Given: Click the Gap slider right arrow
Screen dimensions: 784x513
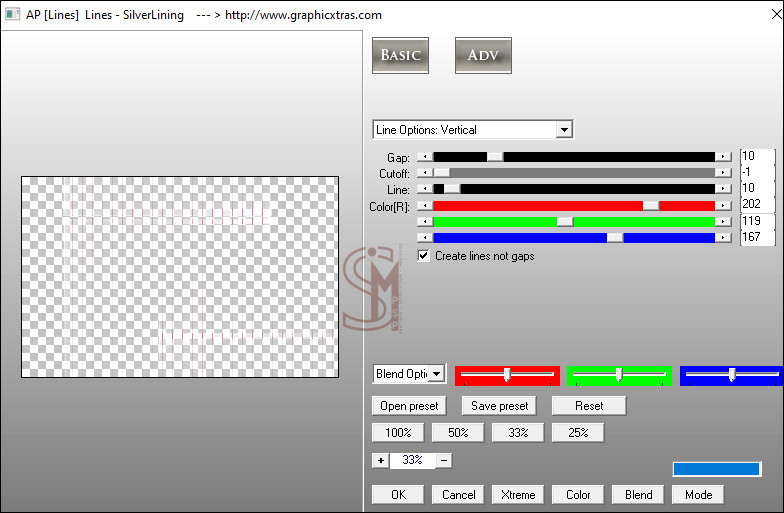Looking at the screenshot, I should click(723, 156).
